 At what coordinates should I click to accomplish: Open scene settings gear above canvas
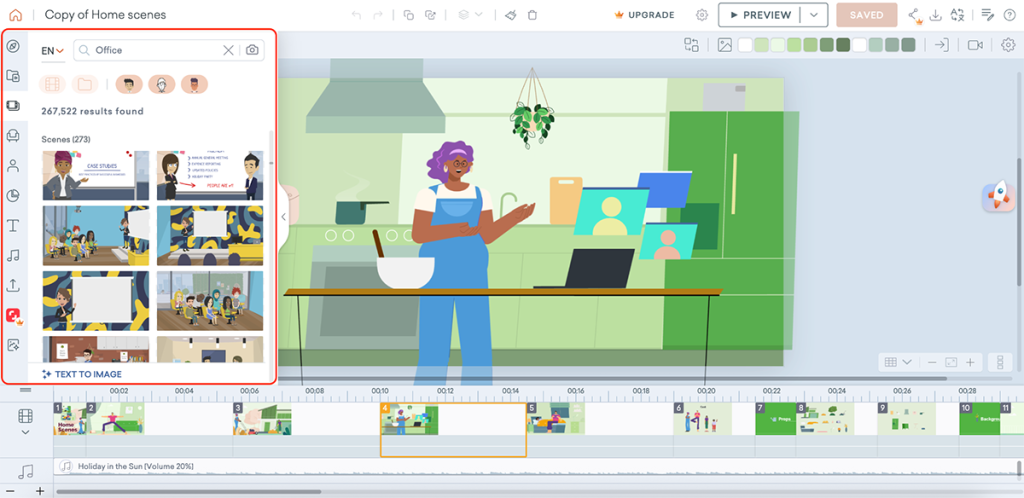[x=1008, y=45]
